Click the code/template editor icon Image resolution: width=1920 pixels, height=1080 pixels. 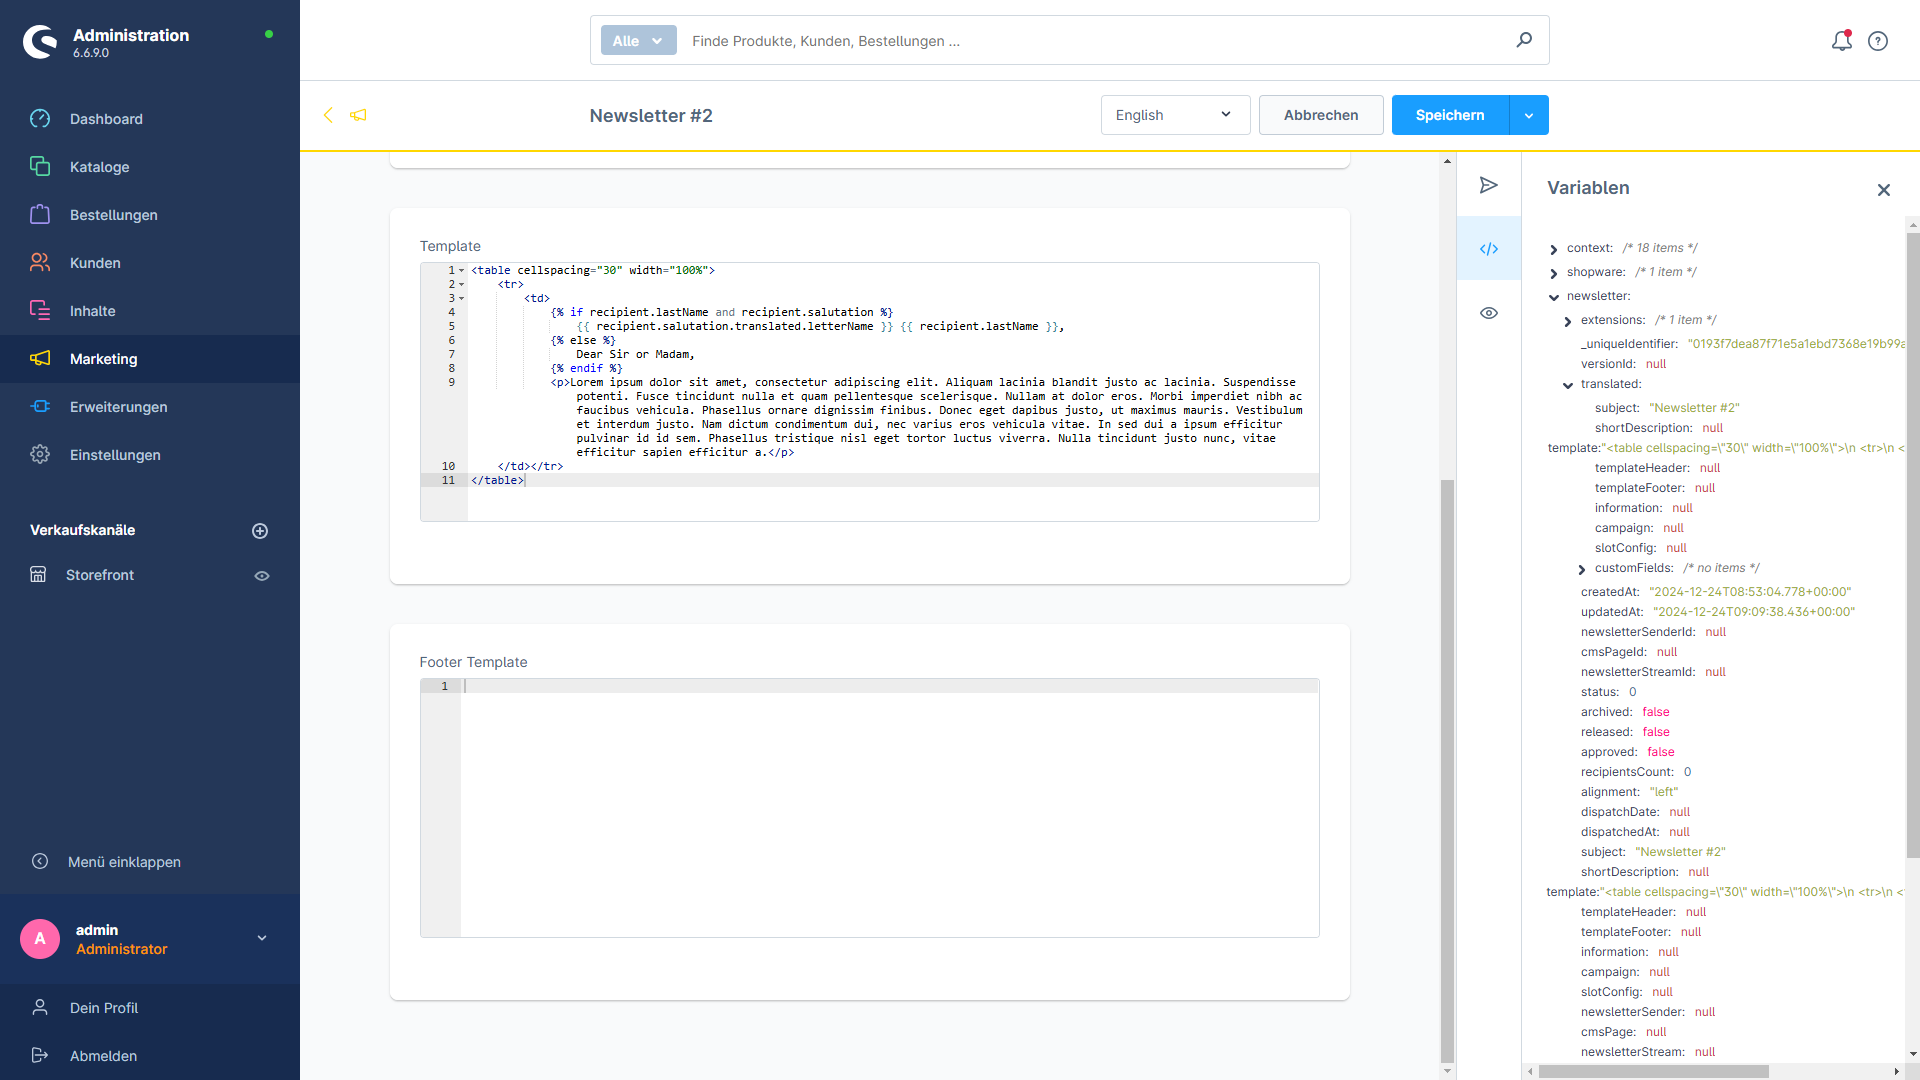(x=1489, y=248)
